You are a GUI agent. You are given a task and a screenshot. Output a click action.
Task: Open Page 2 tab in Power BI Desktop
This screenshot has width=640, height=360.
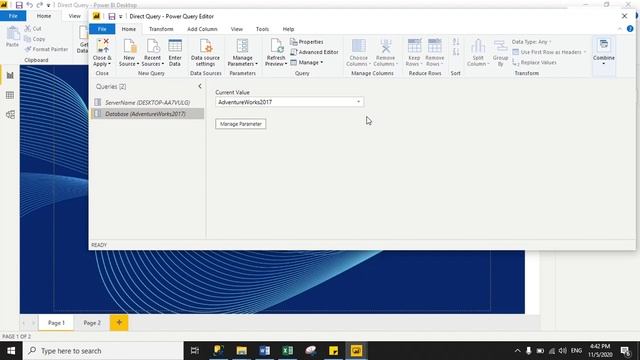click(92, 323)
